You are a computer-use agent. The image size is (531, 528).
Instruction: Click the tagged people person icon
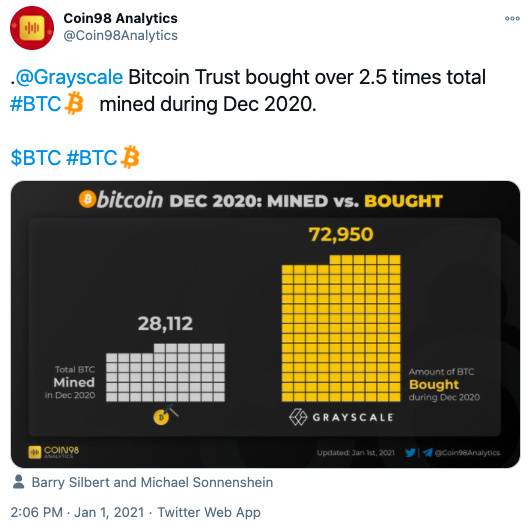[19, 482]
